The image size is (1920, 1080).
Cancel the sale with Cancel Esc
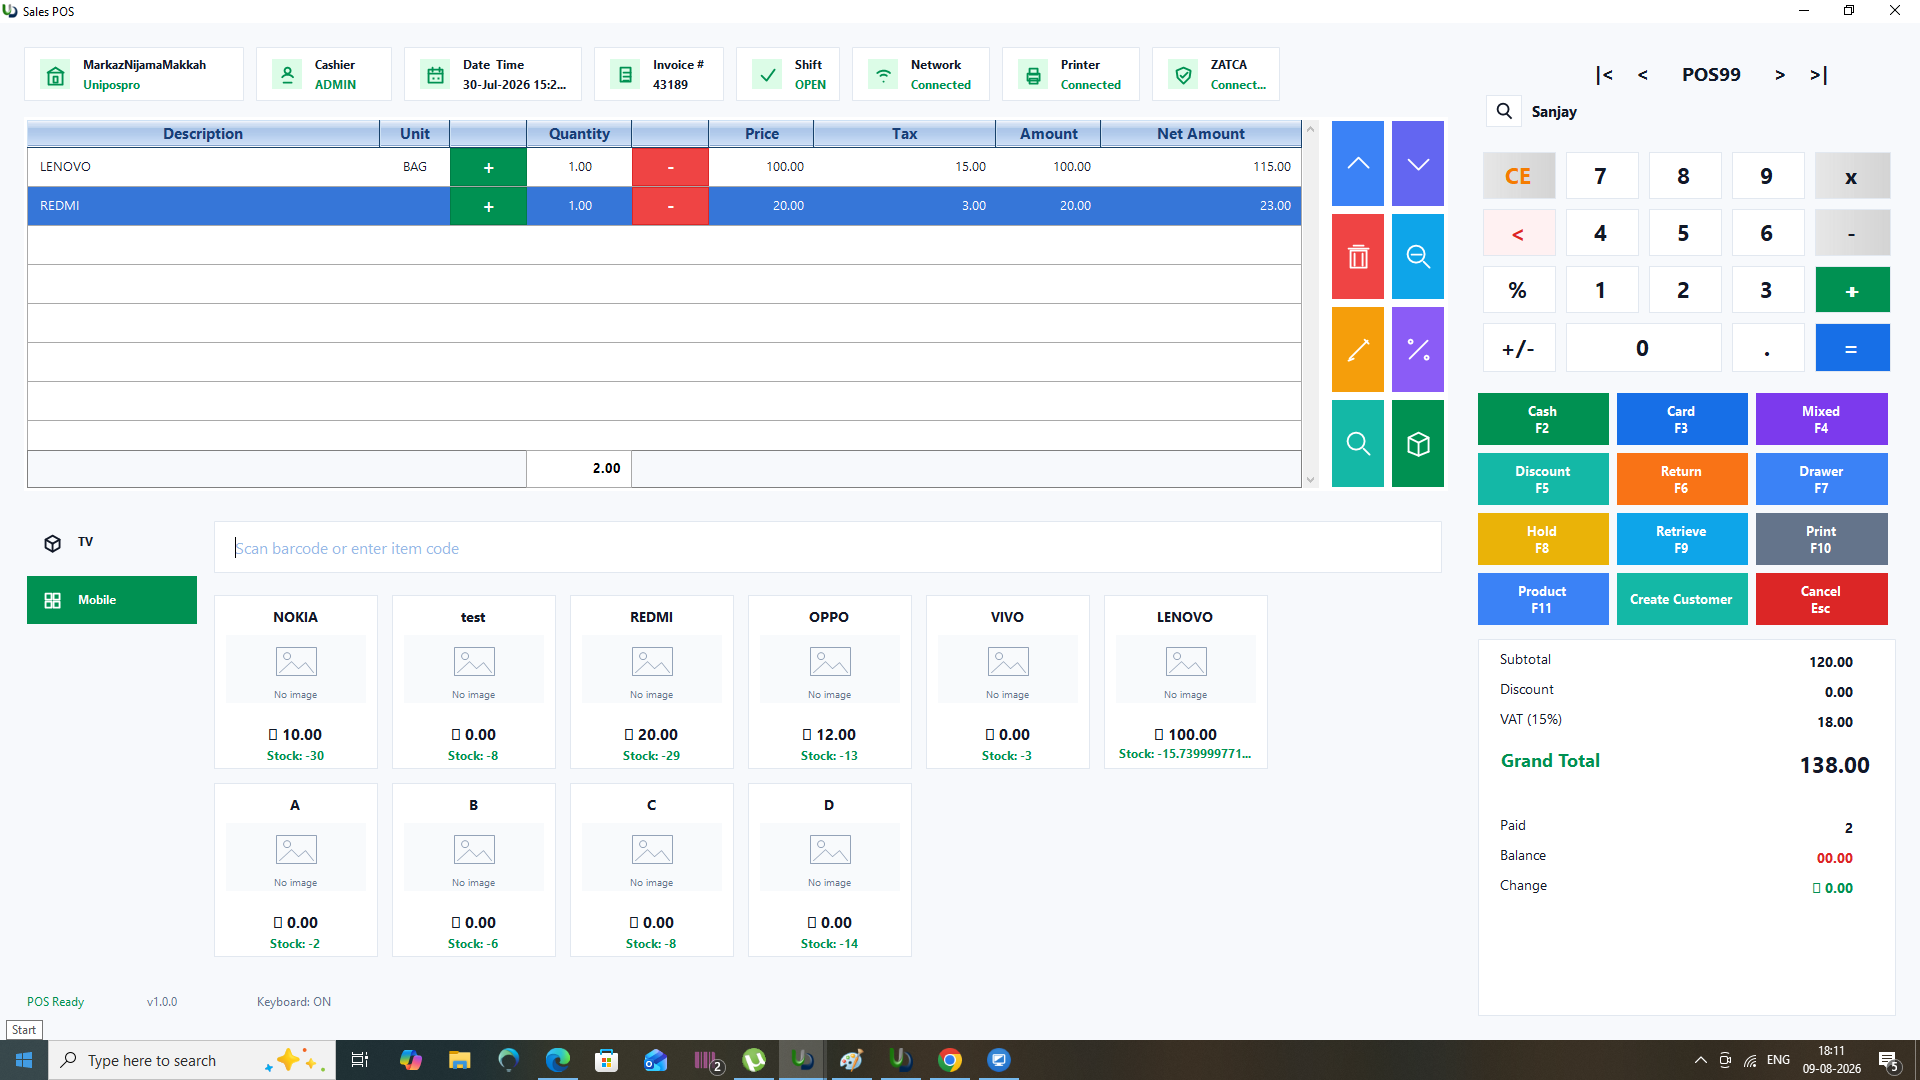(1822, 599)
